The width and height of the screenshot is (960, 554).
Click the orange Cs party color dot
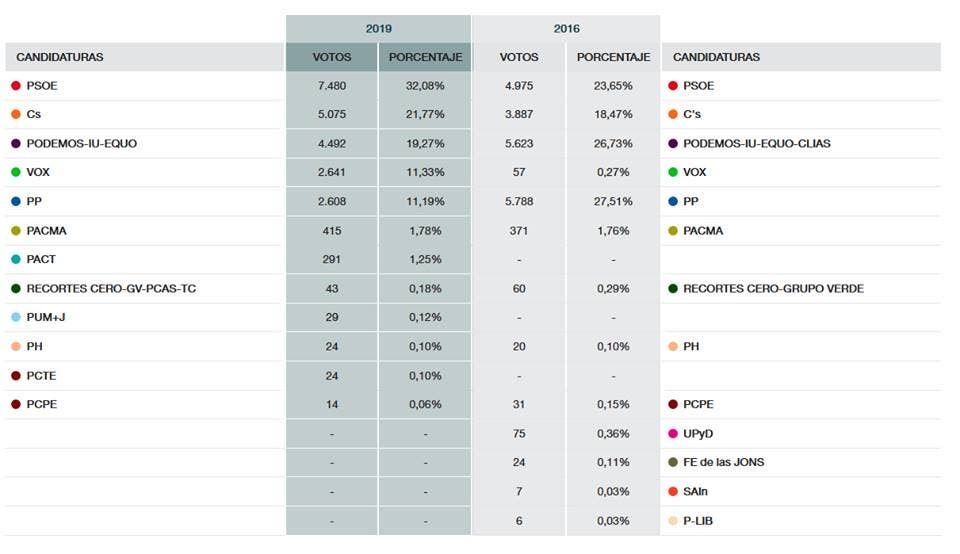click(16, 115)
